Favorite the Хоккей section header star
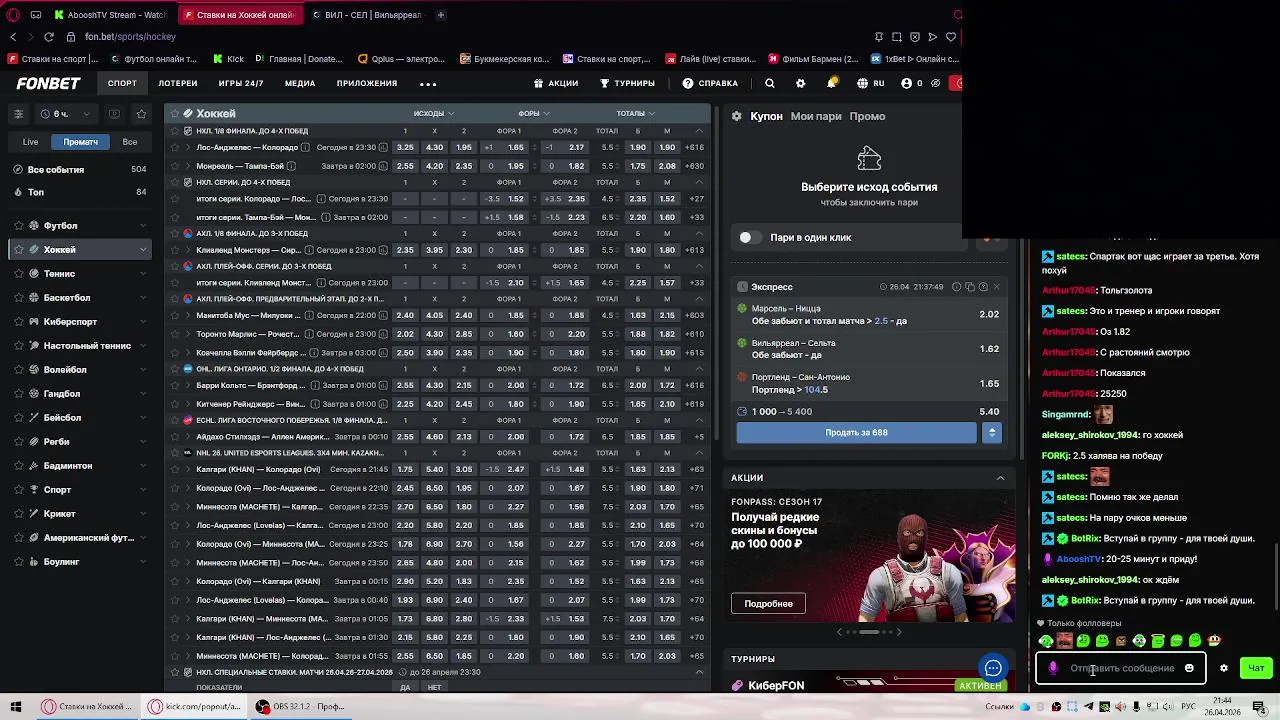This screenshot has height=720, width=1280. pos(173,113)
